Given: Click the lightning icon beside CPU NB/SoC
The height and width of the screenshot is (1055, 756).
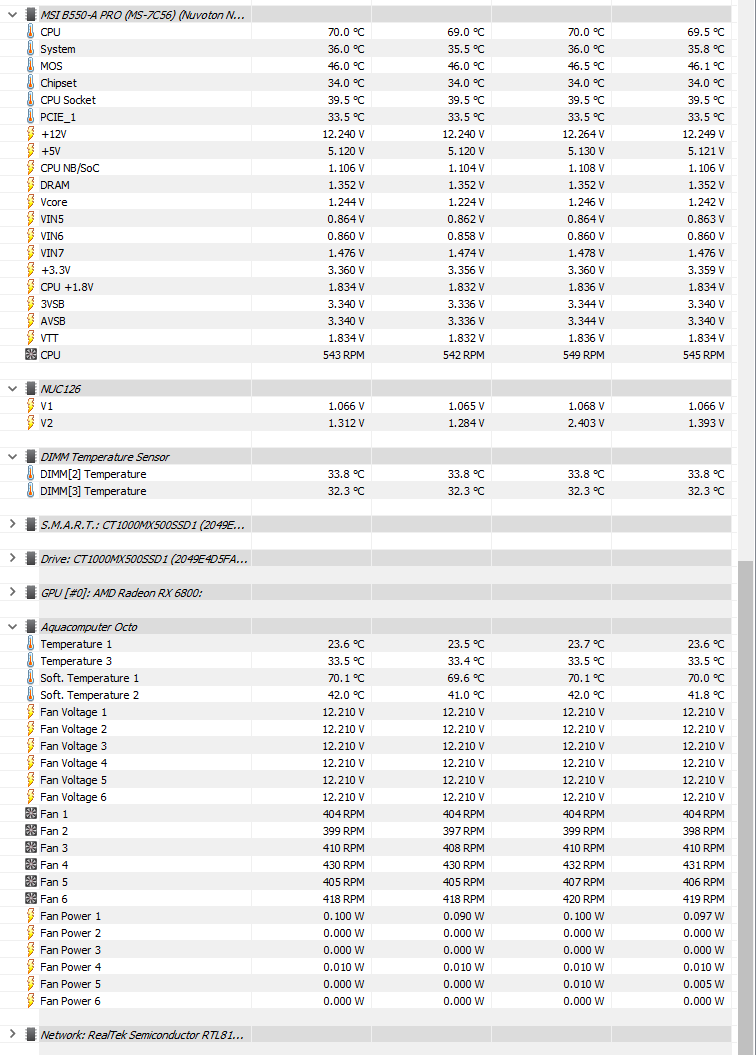Looking at the screenshot, I should pos(30,168).
